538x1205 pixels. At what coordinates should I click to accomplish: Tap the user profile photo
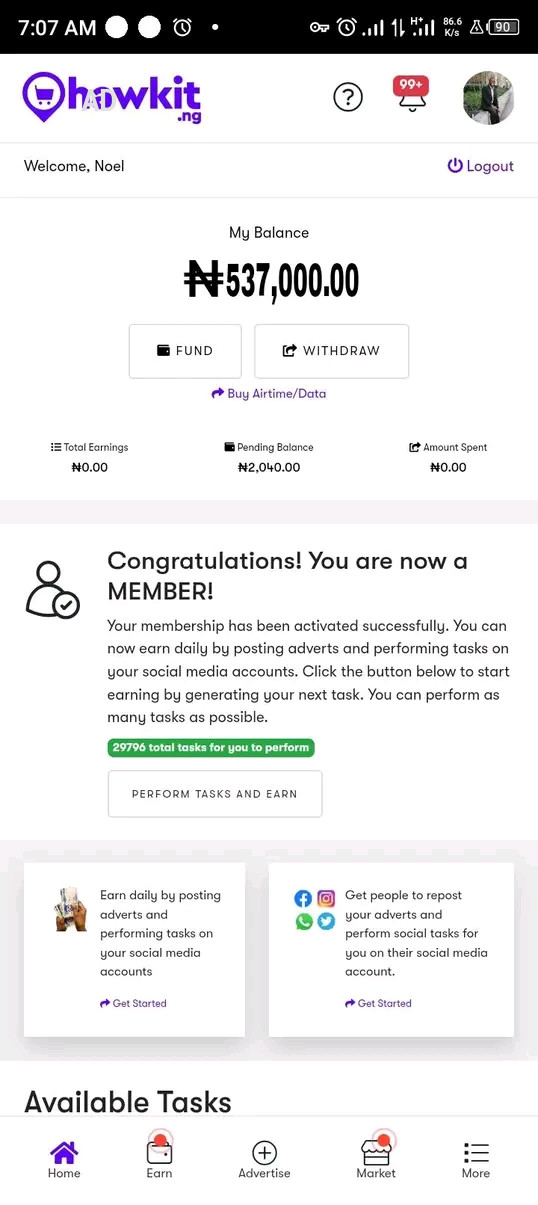click(x=488, y=98)
